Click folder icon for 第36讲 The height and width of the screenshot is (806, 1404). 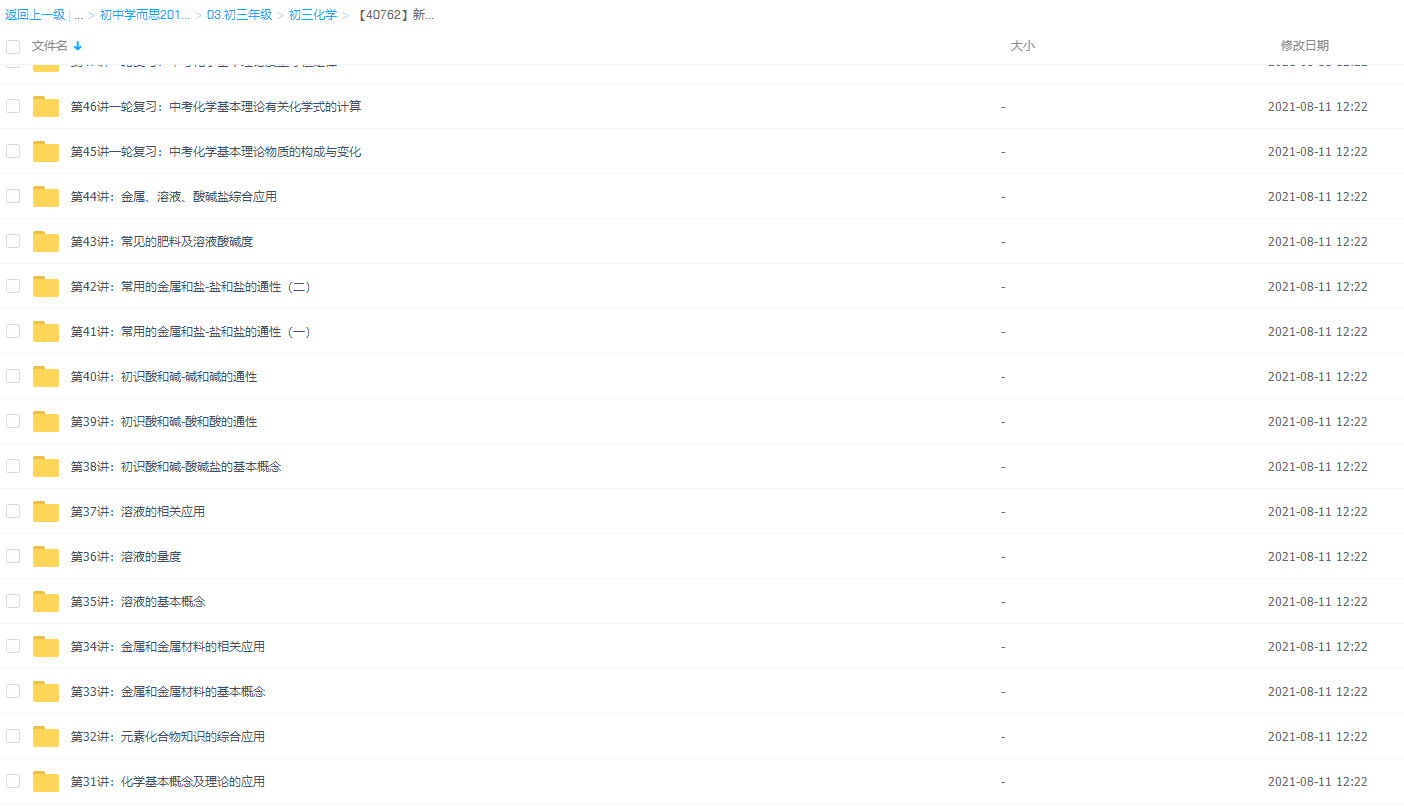pos(46,557)
